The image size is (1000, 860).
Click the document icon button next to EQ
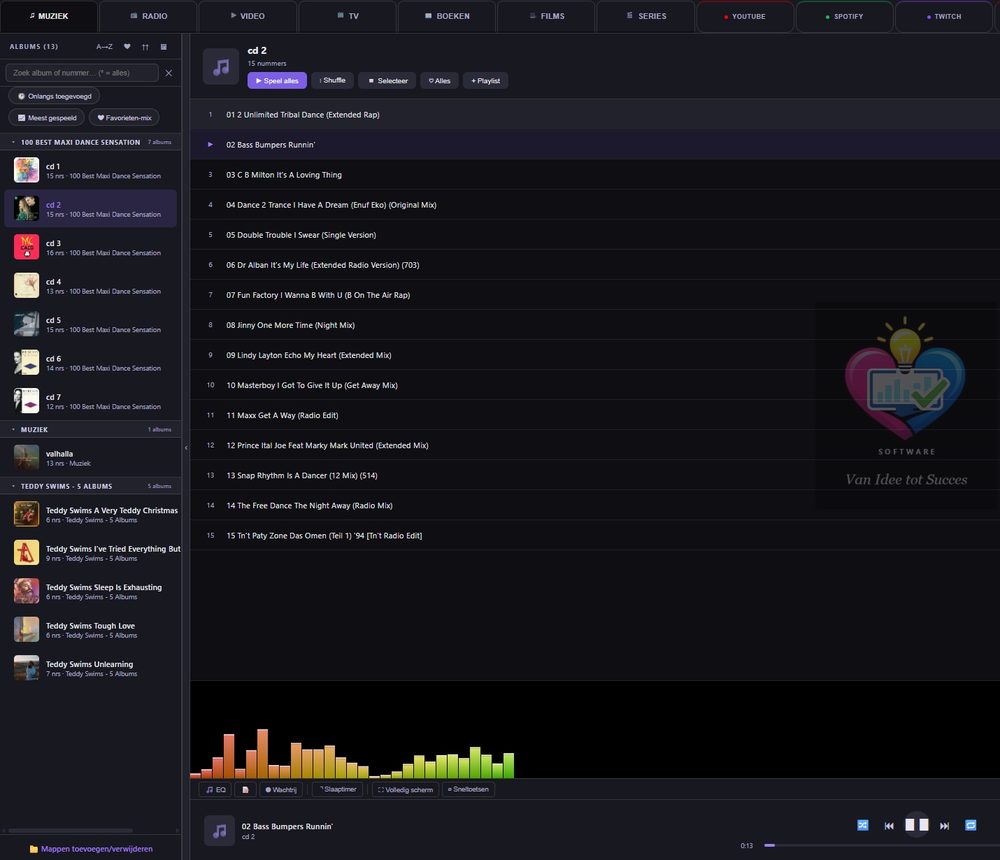pyautogui.click(x=245, y=790)
